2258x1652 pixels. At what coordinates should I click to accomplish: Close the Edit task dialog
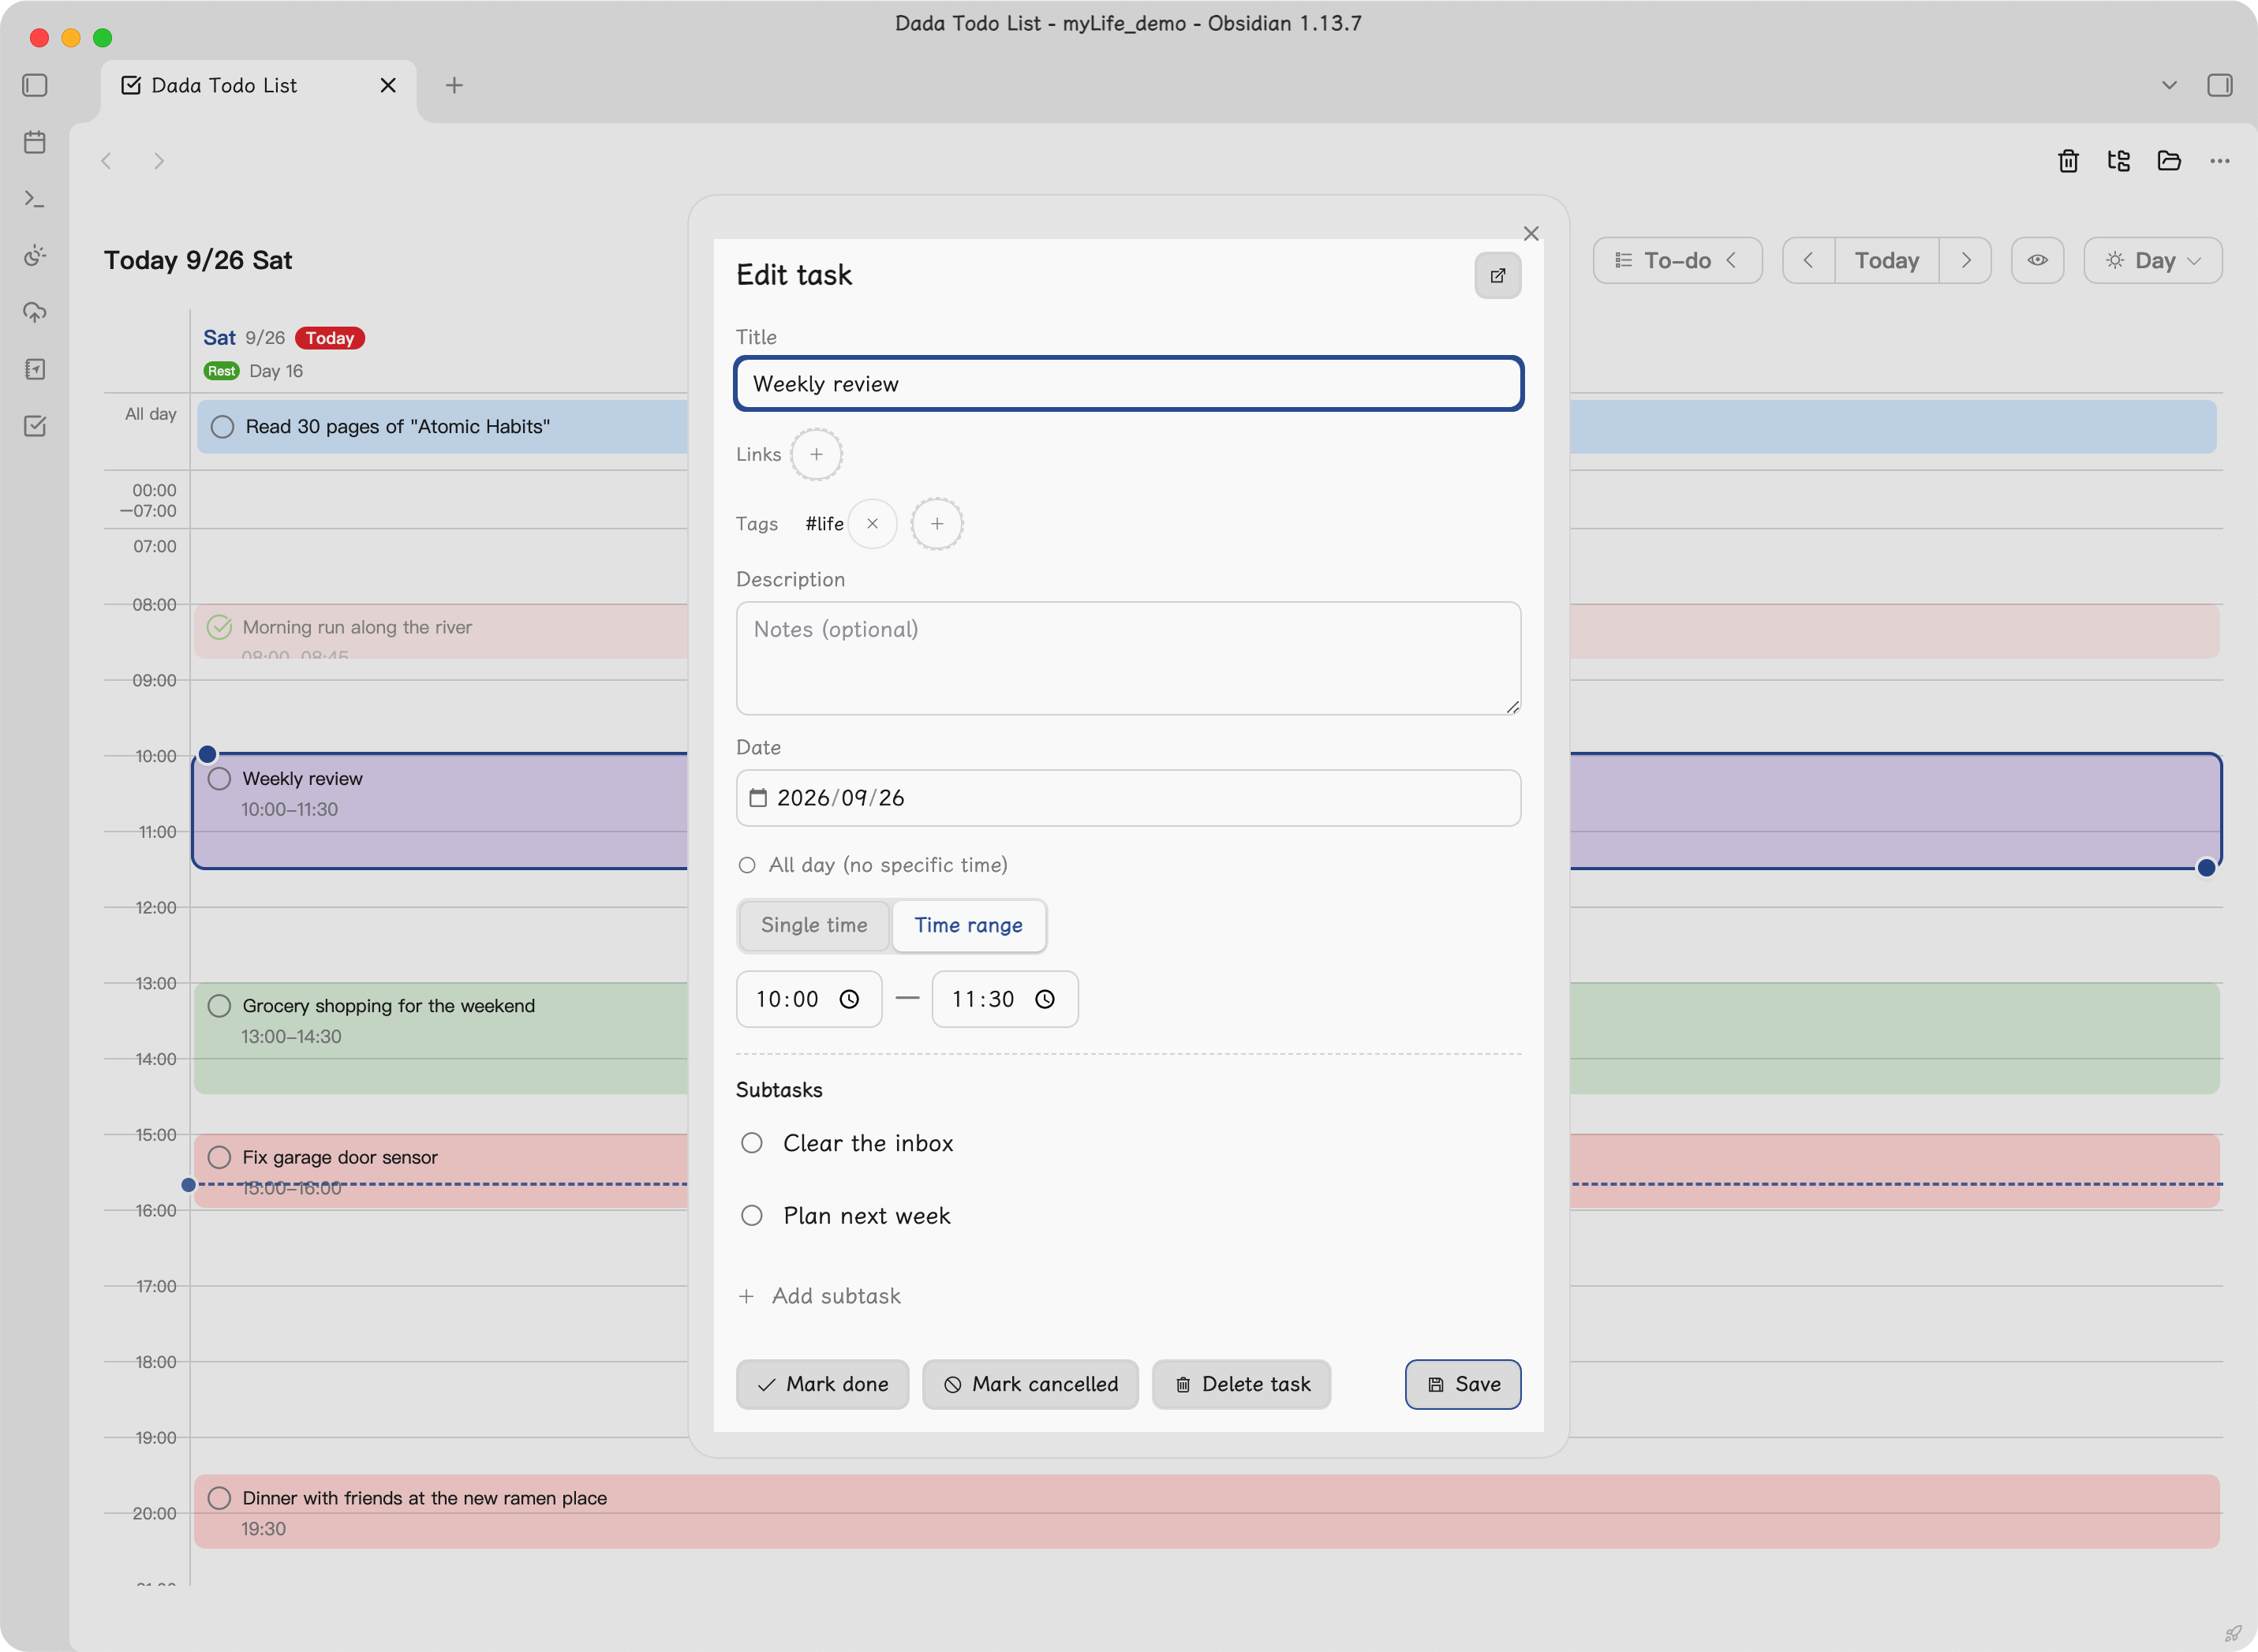click(1531, 233)
